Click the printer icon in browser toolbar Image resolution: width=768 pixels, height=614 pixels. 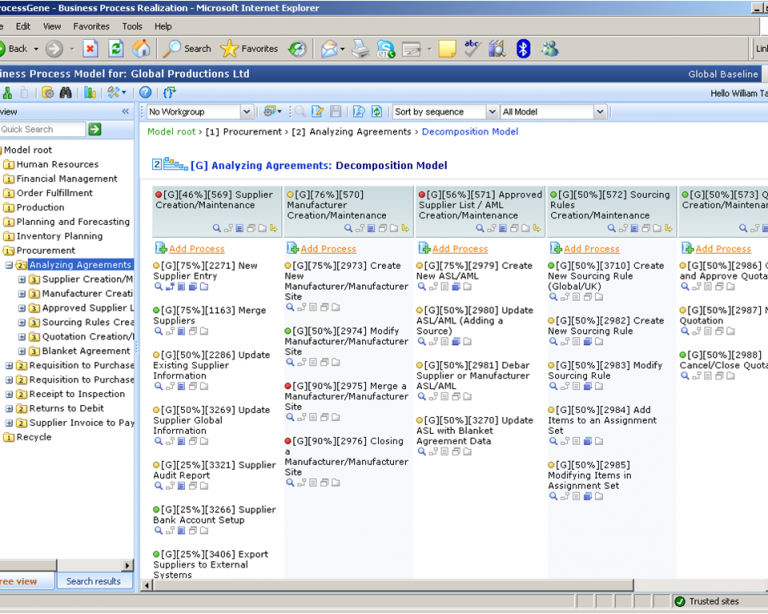pos(360,48)
